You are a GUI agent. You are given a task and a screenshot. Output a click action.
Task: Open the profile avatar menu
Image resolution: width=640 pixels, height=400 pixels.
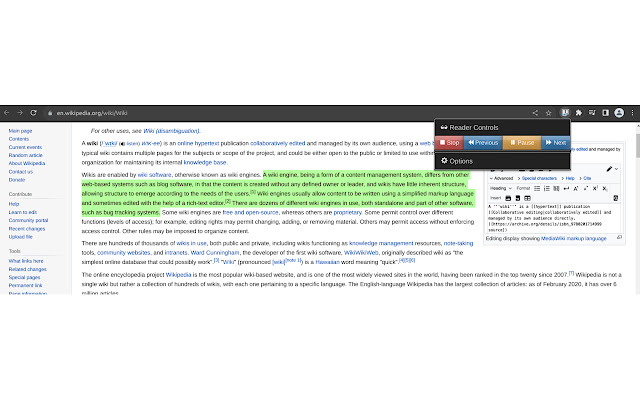point(619,113)
